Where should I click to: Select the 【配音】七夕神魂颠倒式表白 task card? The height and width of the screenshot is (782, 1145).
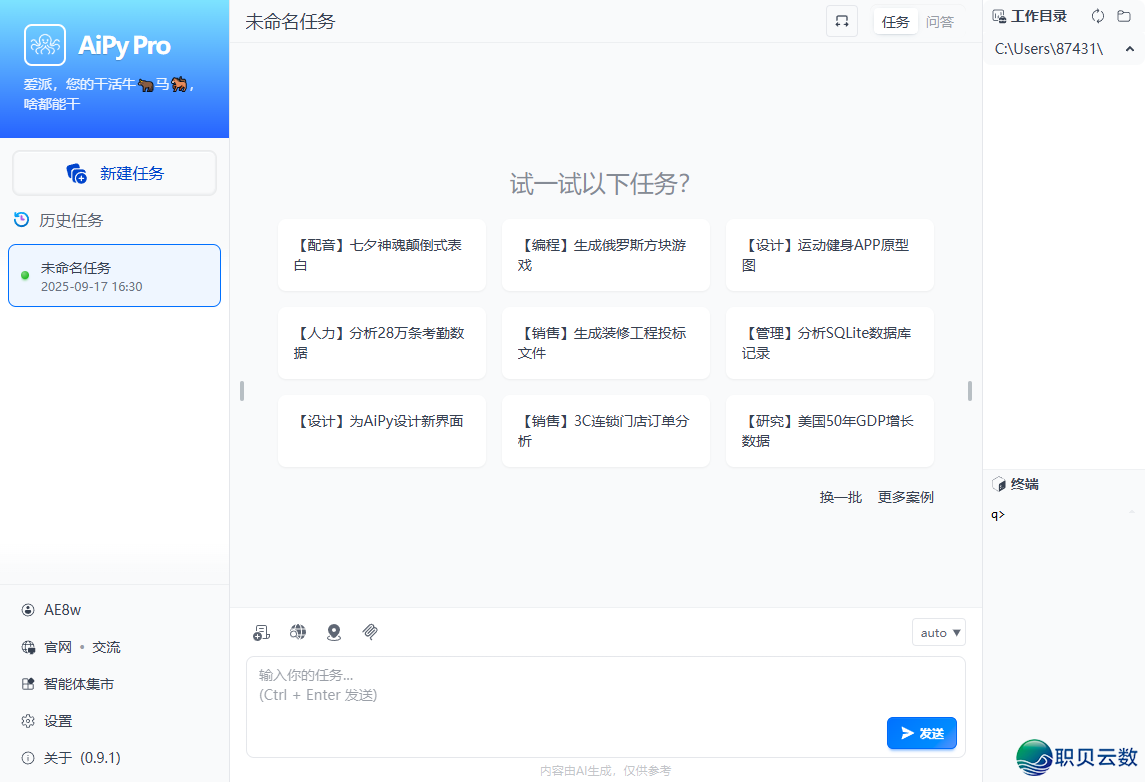[x=382, y=255]
